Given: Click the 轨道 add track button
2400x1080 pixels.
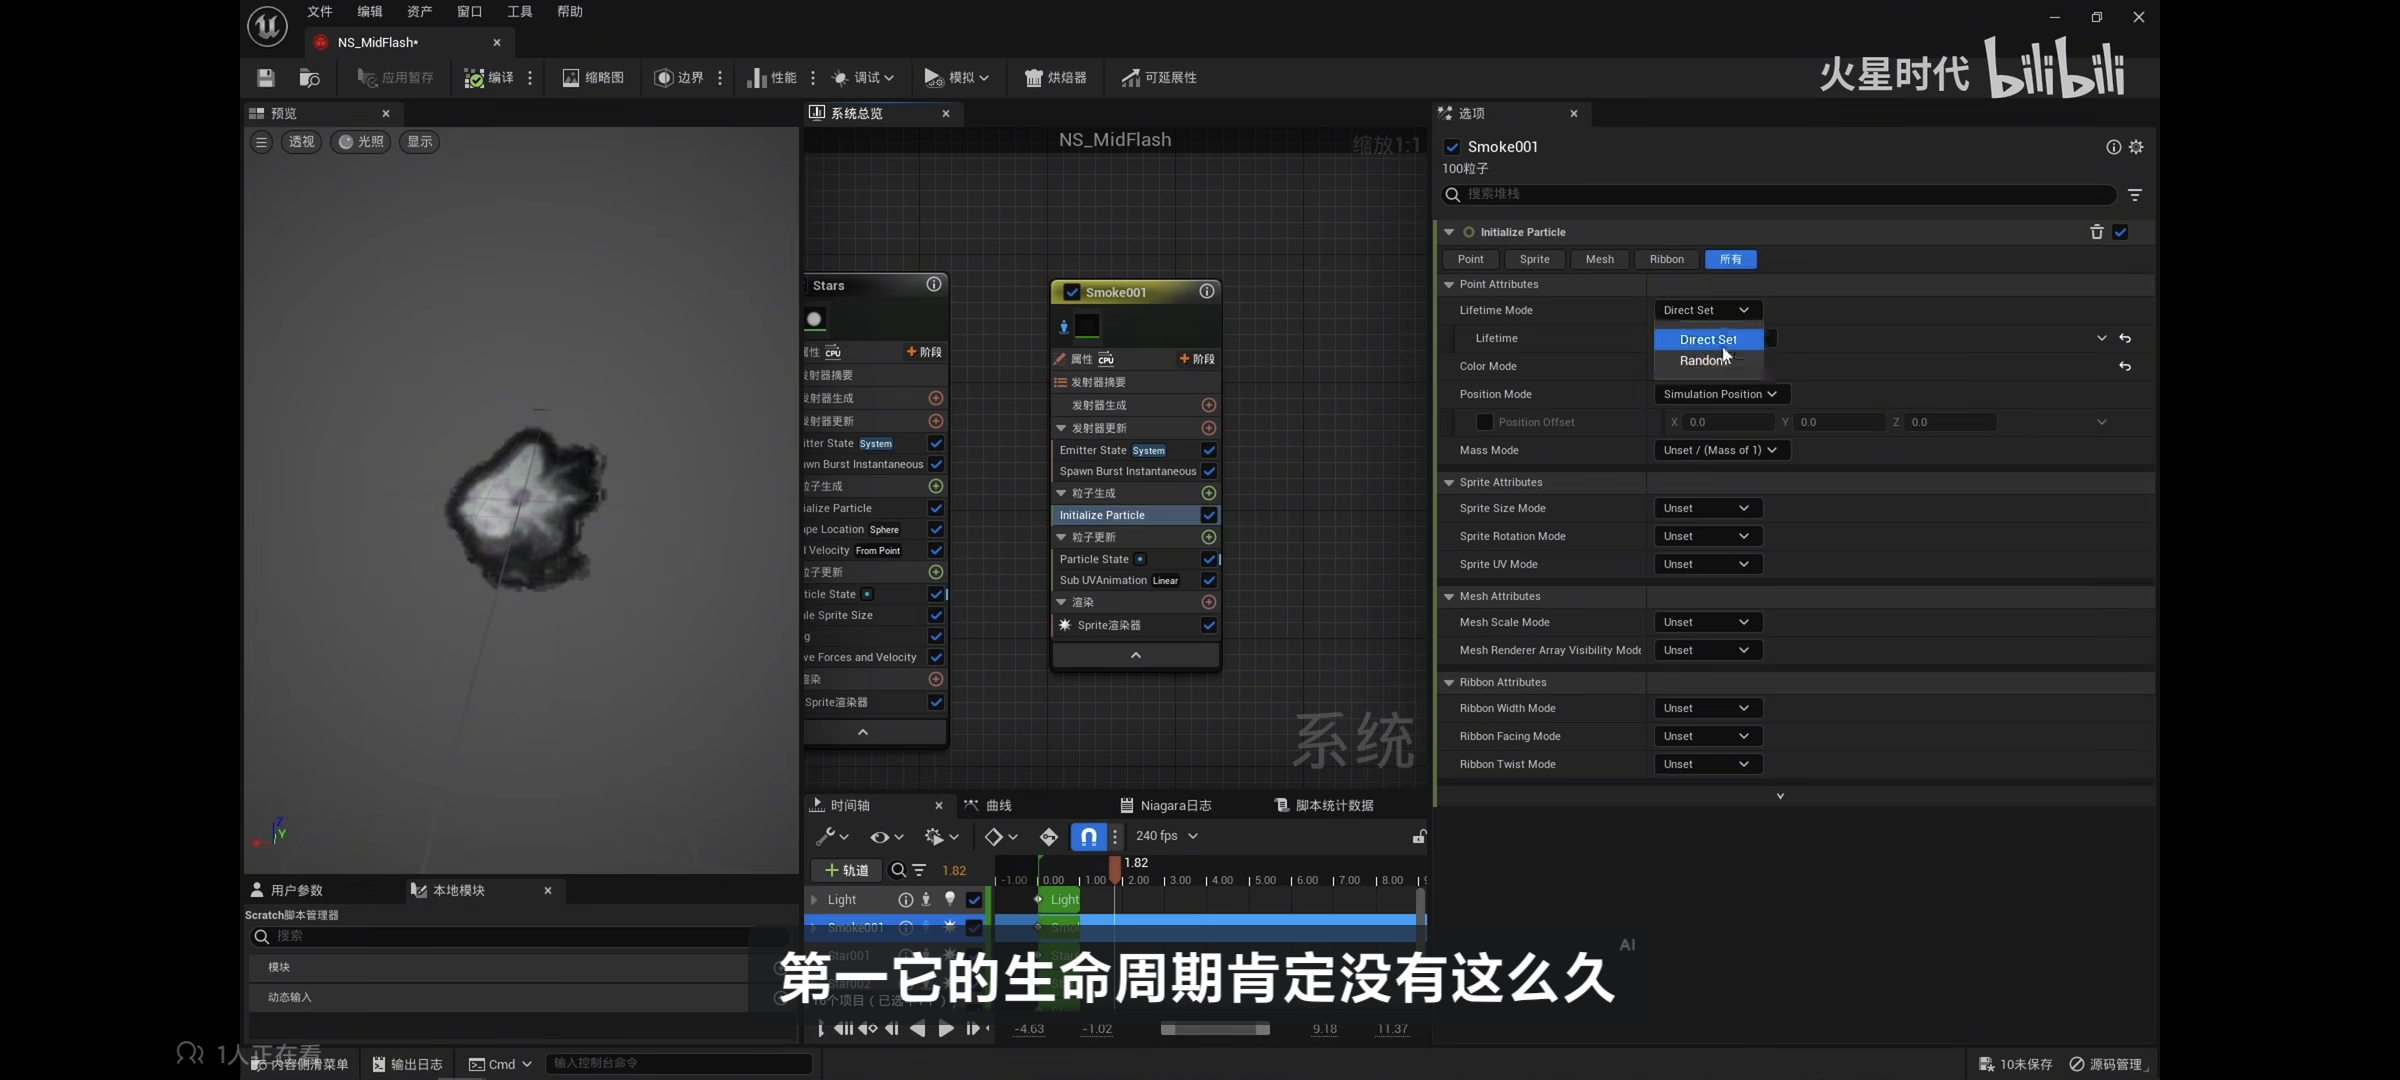Looking at the screenshot, I should tap(846, 870).
